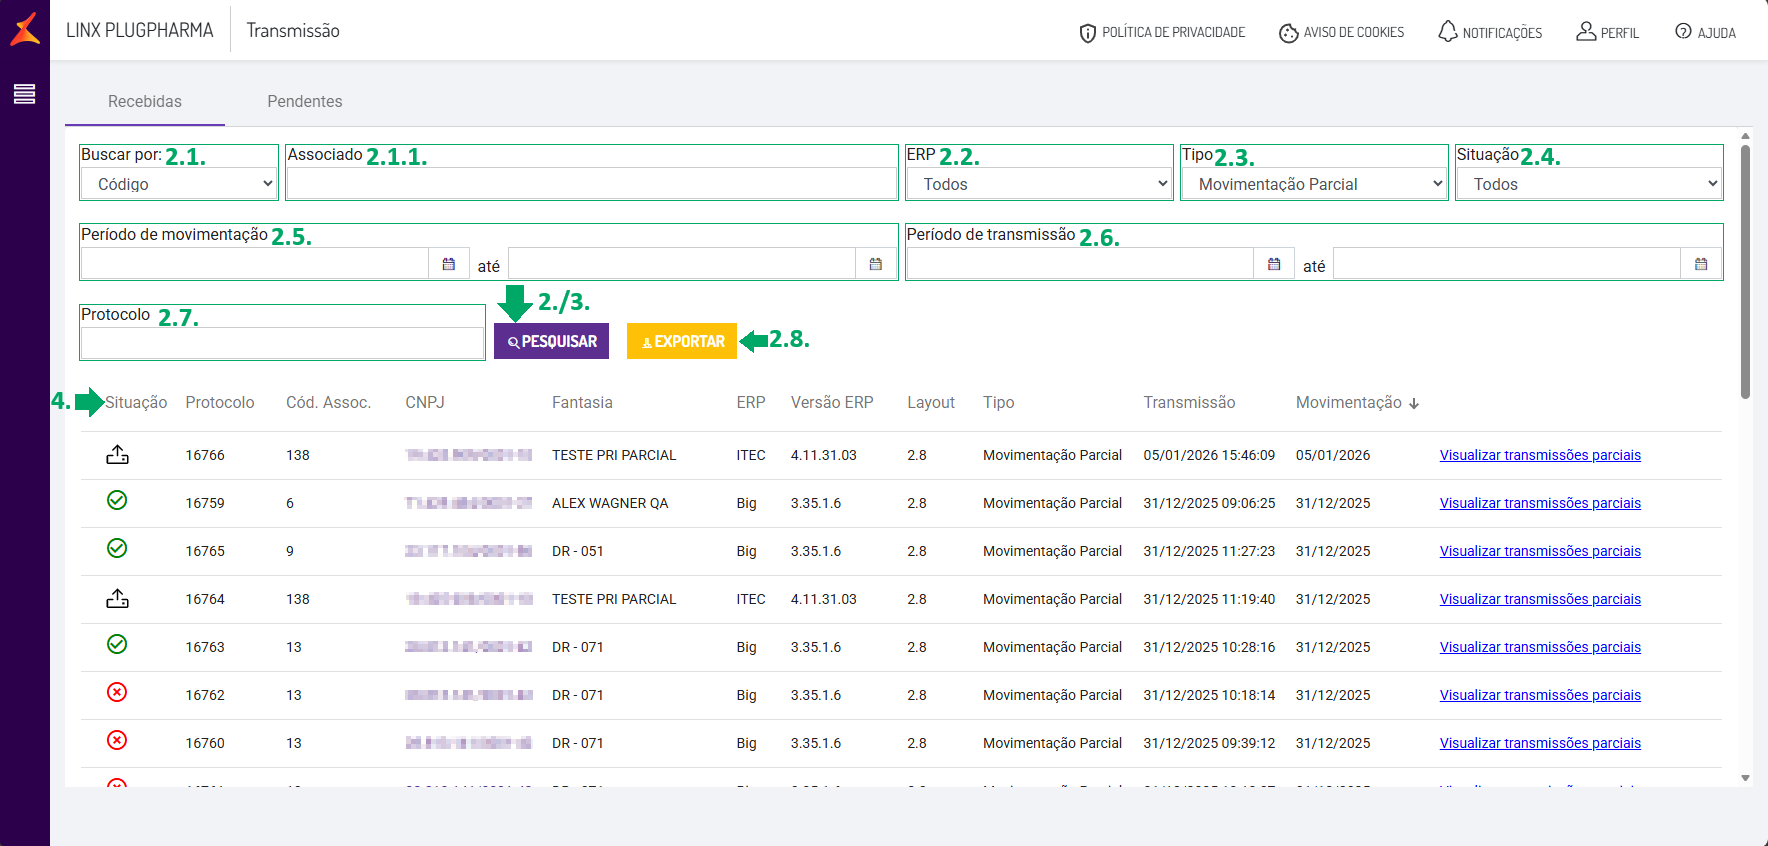The height and width of the screenshot is (846, 1768).
Task: Click the EXPORTAR button
Action: [x=682, y=341]
